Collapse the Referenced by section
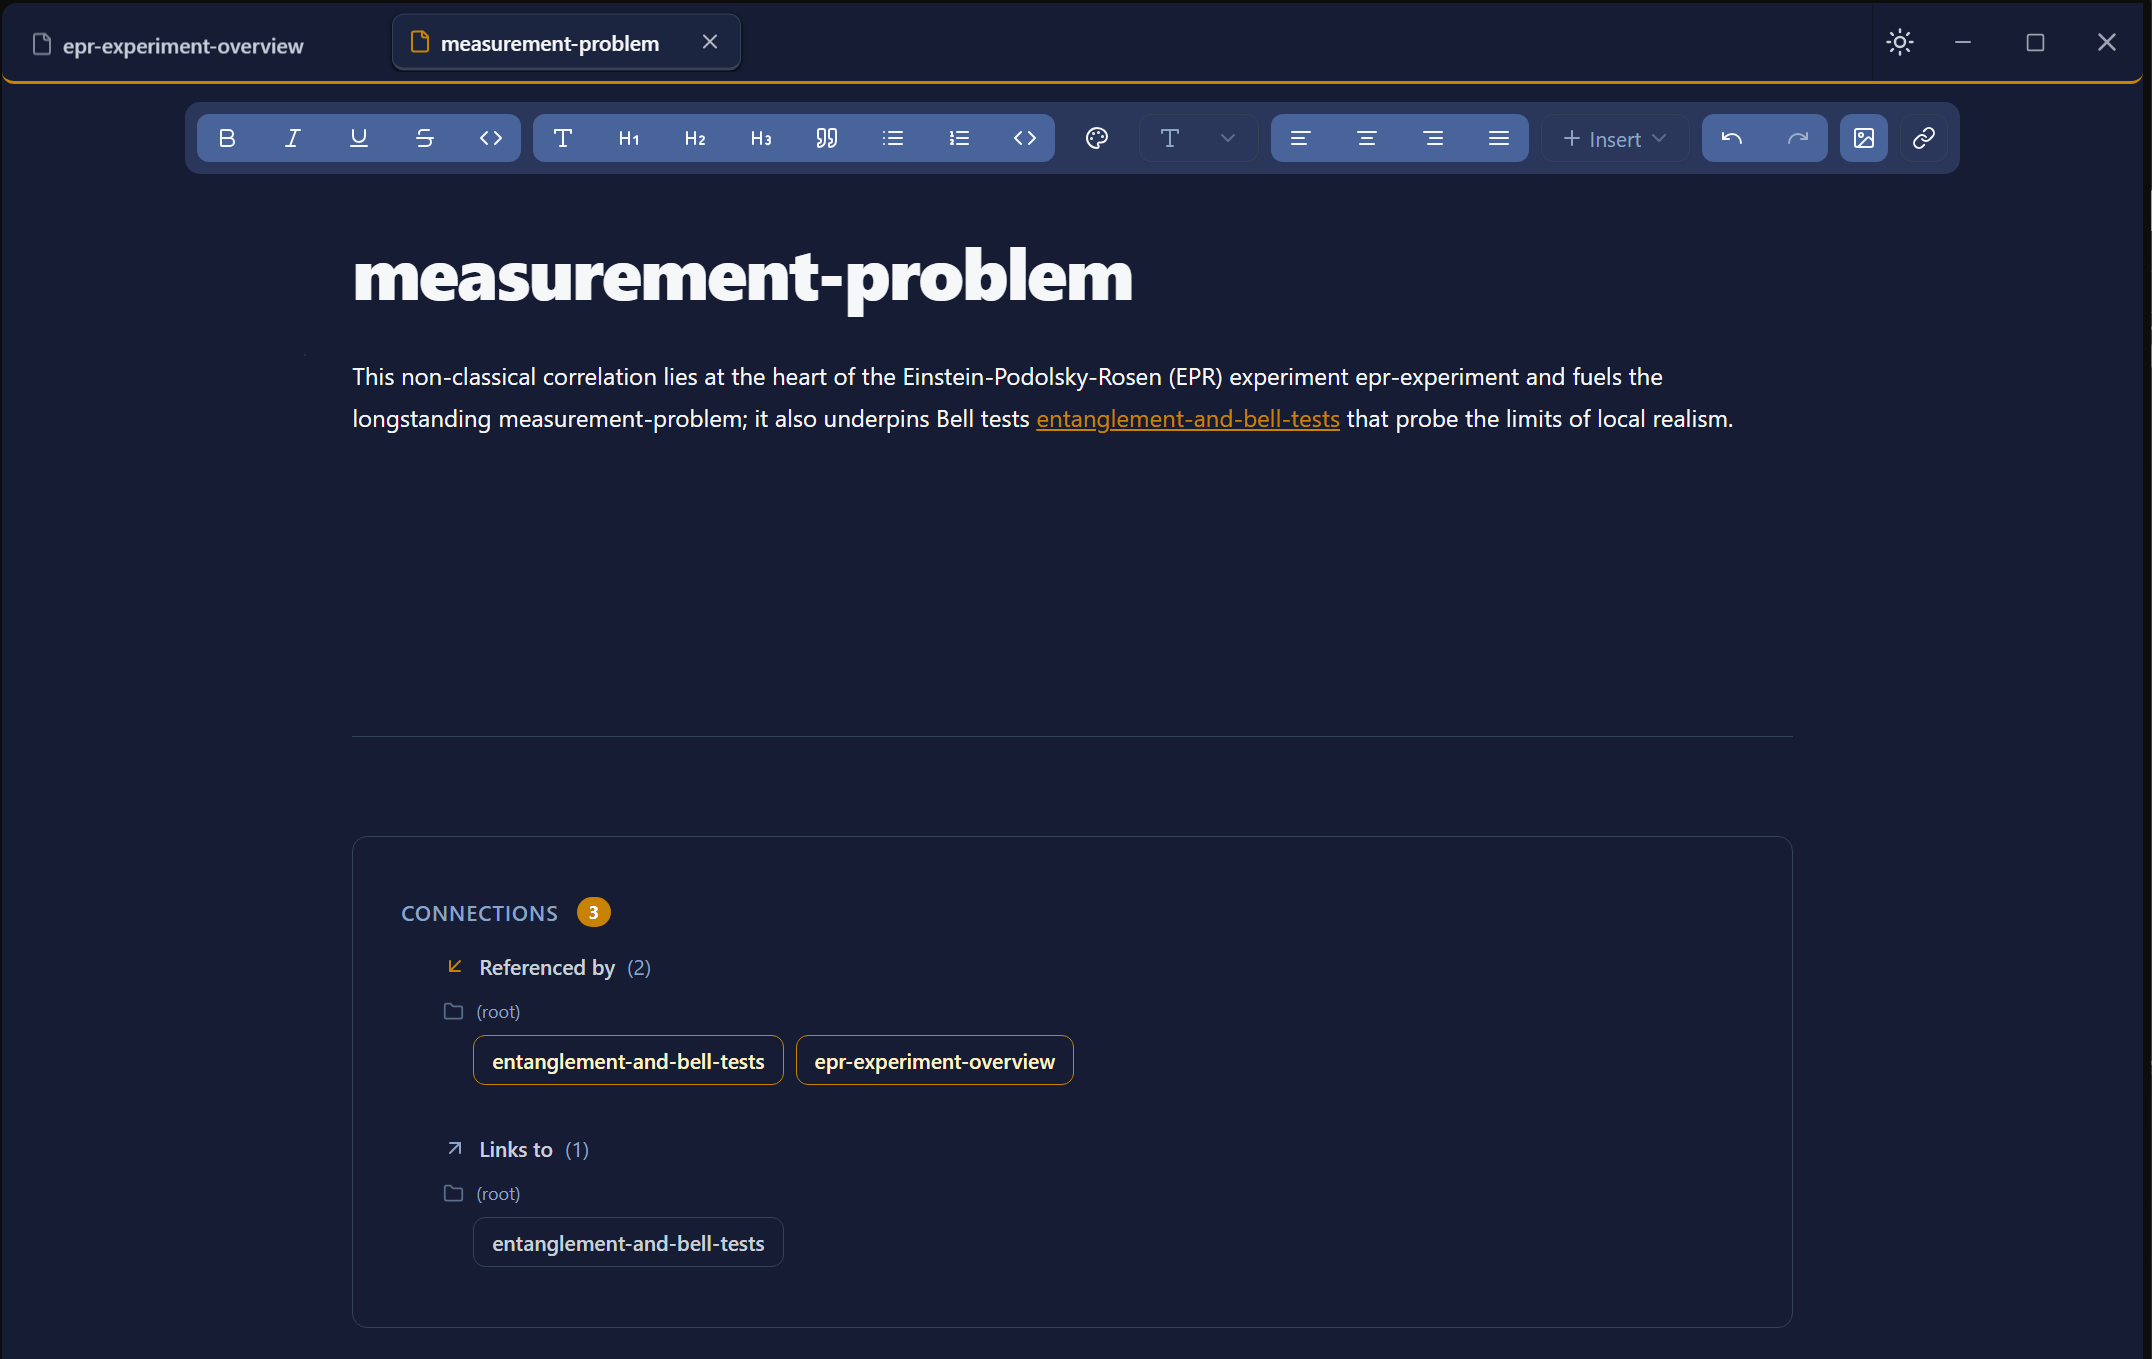The height and width of the screenshot is (1359, 2152). coord(546,967)
